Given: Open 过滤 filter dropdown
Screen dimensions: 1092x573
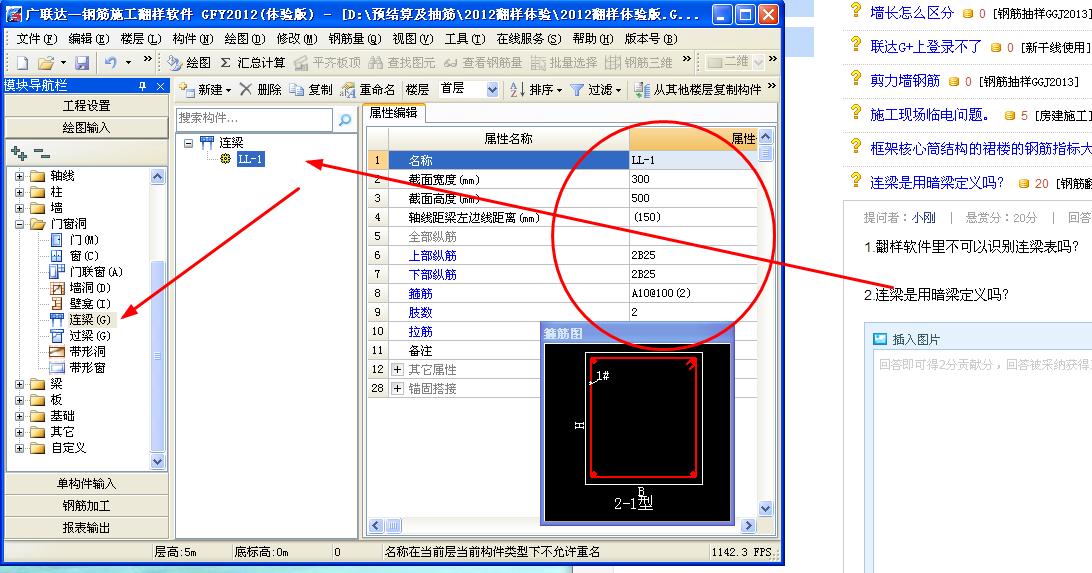Looking at the screenshot, I should click(x=595, y=89).
